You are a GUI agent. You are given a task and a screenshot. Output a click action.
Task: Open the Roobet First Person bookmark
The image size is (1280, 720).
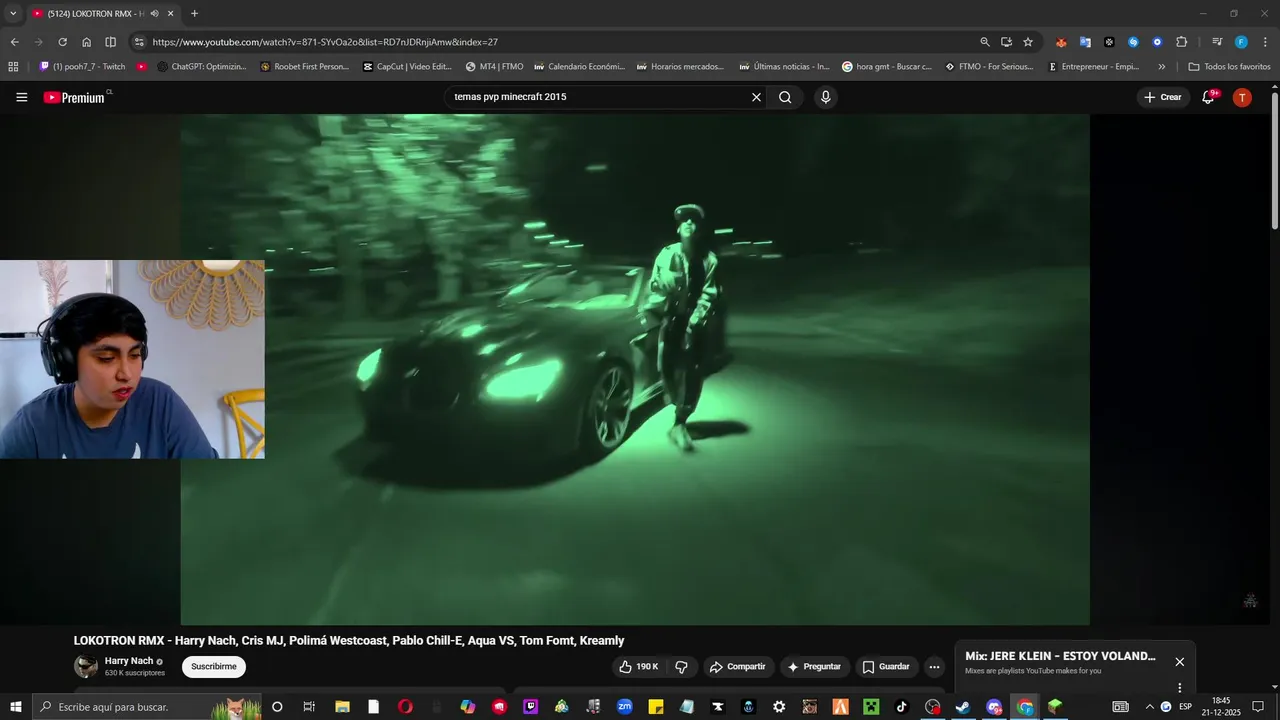coord(305,67)
